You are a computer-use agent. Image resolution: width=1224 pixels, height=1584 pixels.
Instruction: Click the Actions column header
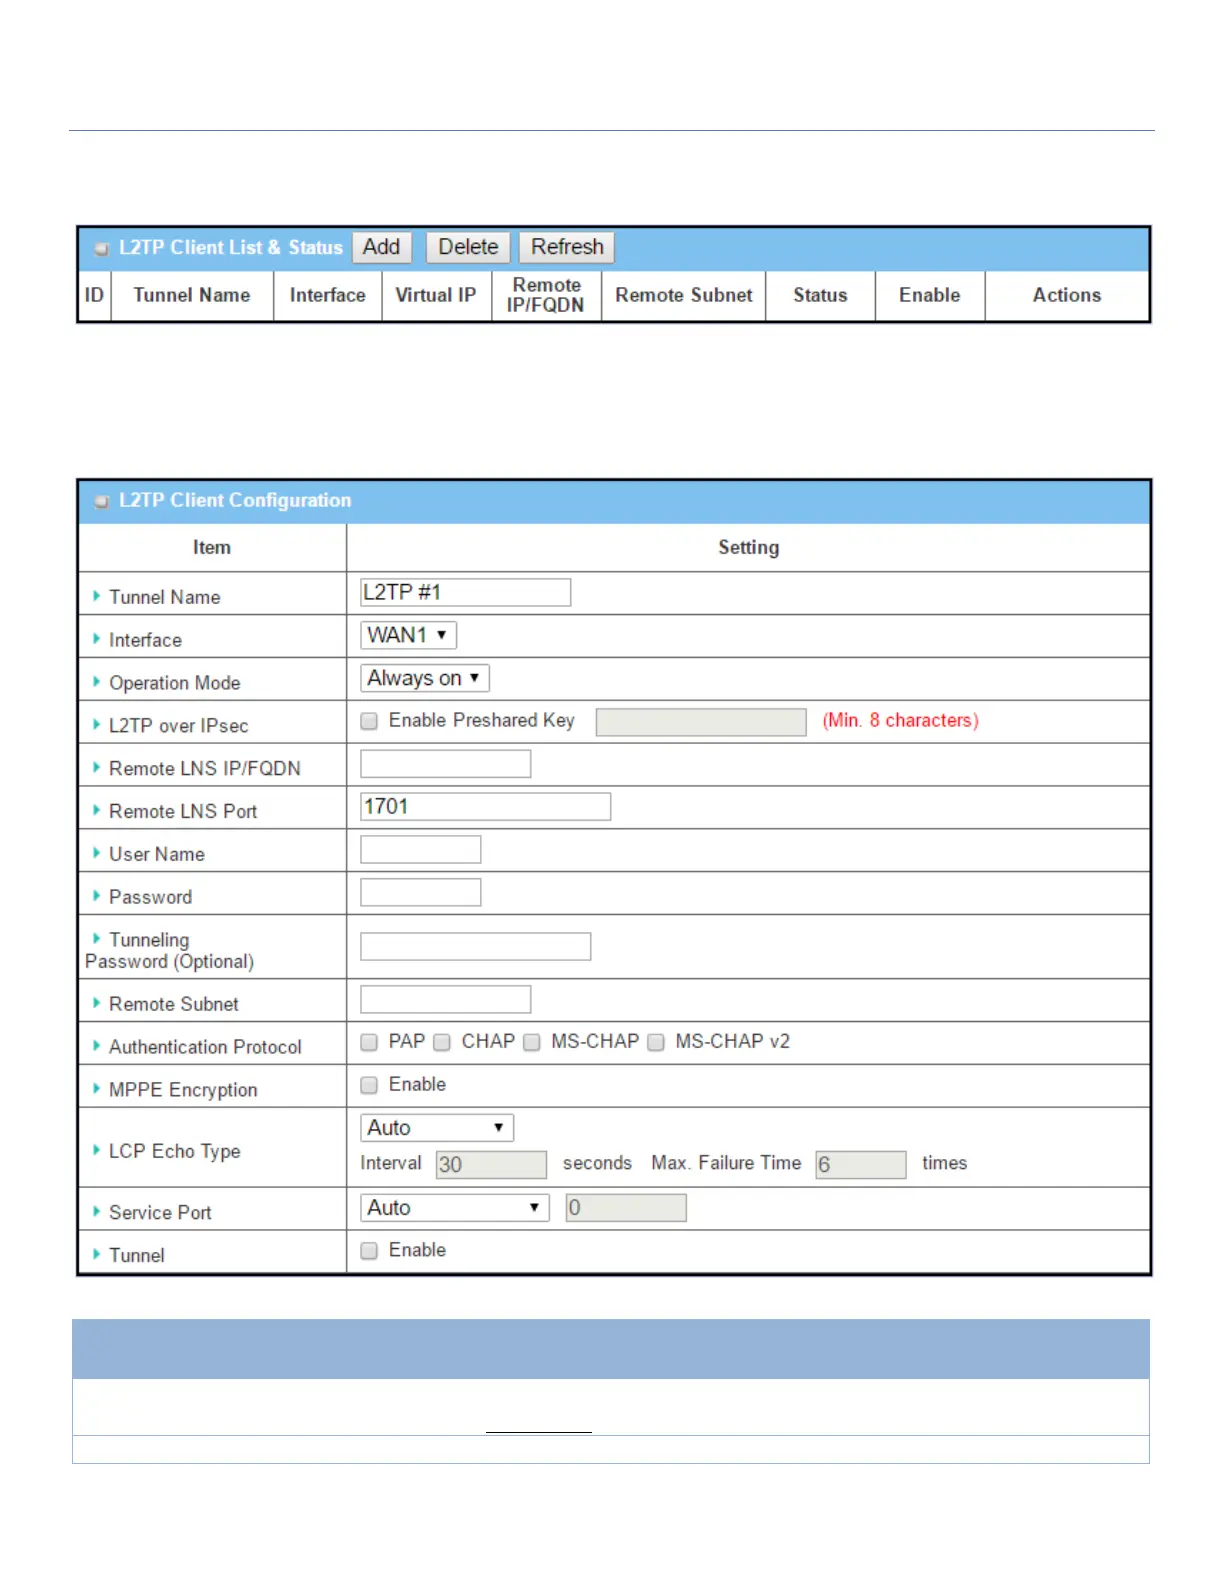(1067, 296)
